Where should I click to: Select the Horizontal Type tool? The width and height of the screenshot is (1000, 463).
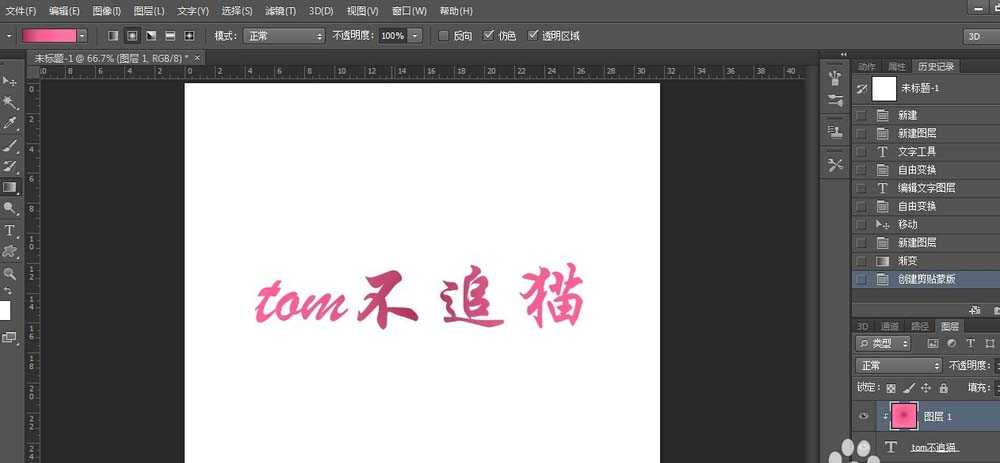coord(10,230)
